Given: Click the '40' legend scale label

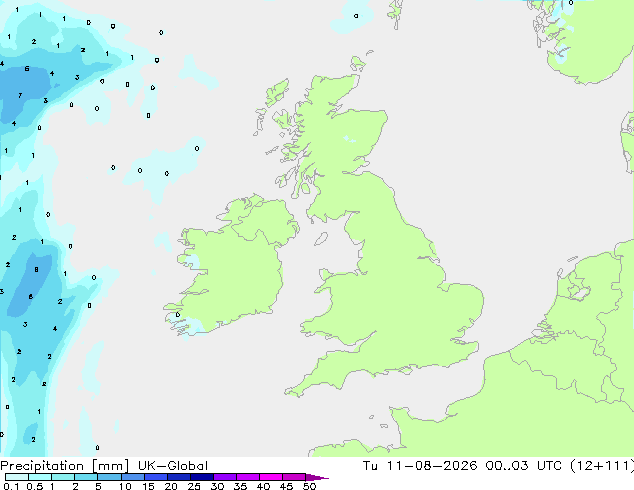Looking at the screenshot, I should tap(264, 486).
